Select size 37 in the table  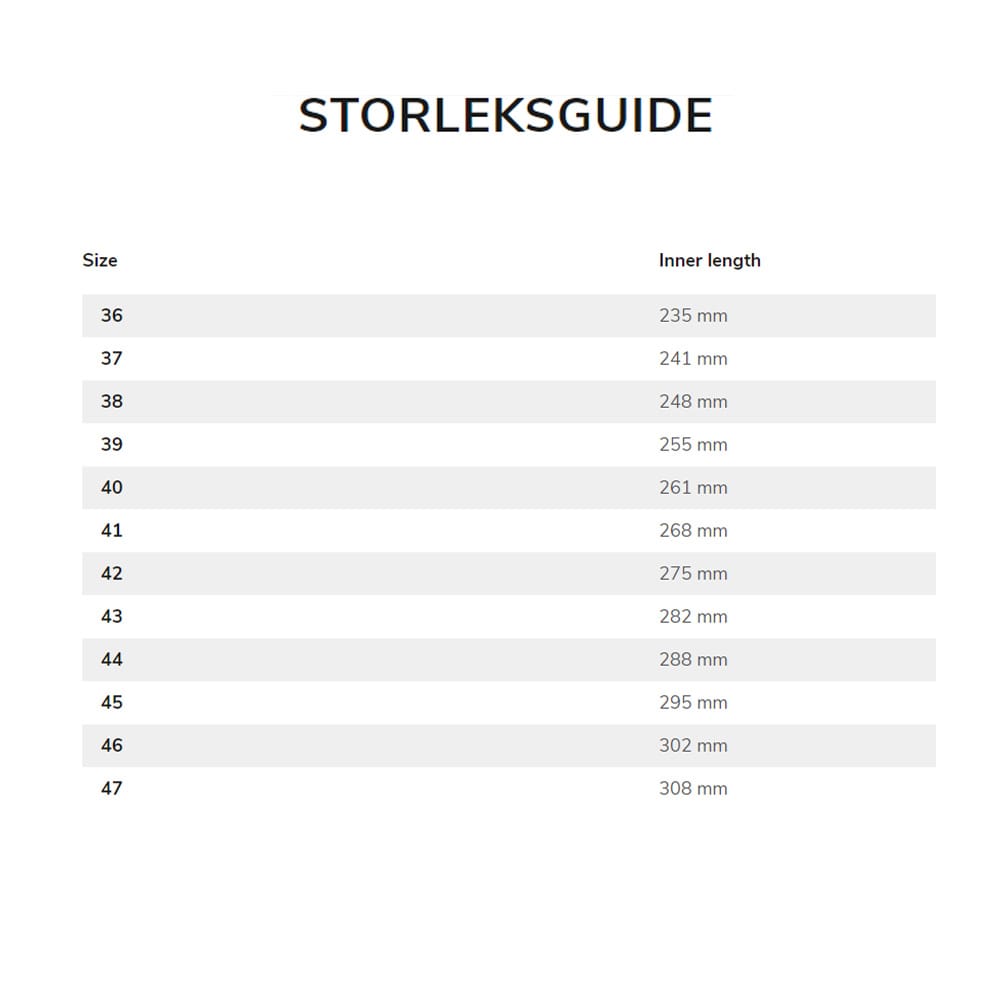112,358
